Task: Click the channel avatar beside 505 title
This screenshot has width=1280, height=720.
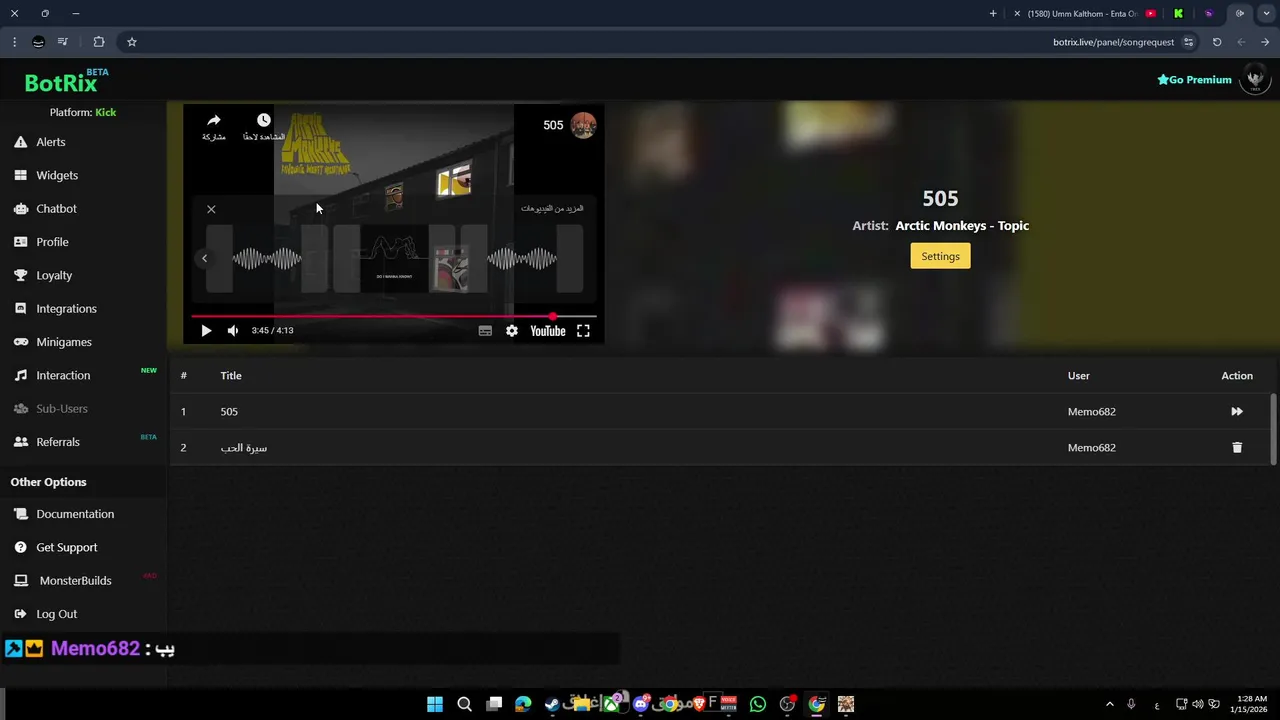Action: (584, 125)
